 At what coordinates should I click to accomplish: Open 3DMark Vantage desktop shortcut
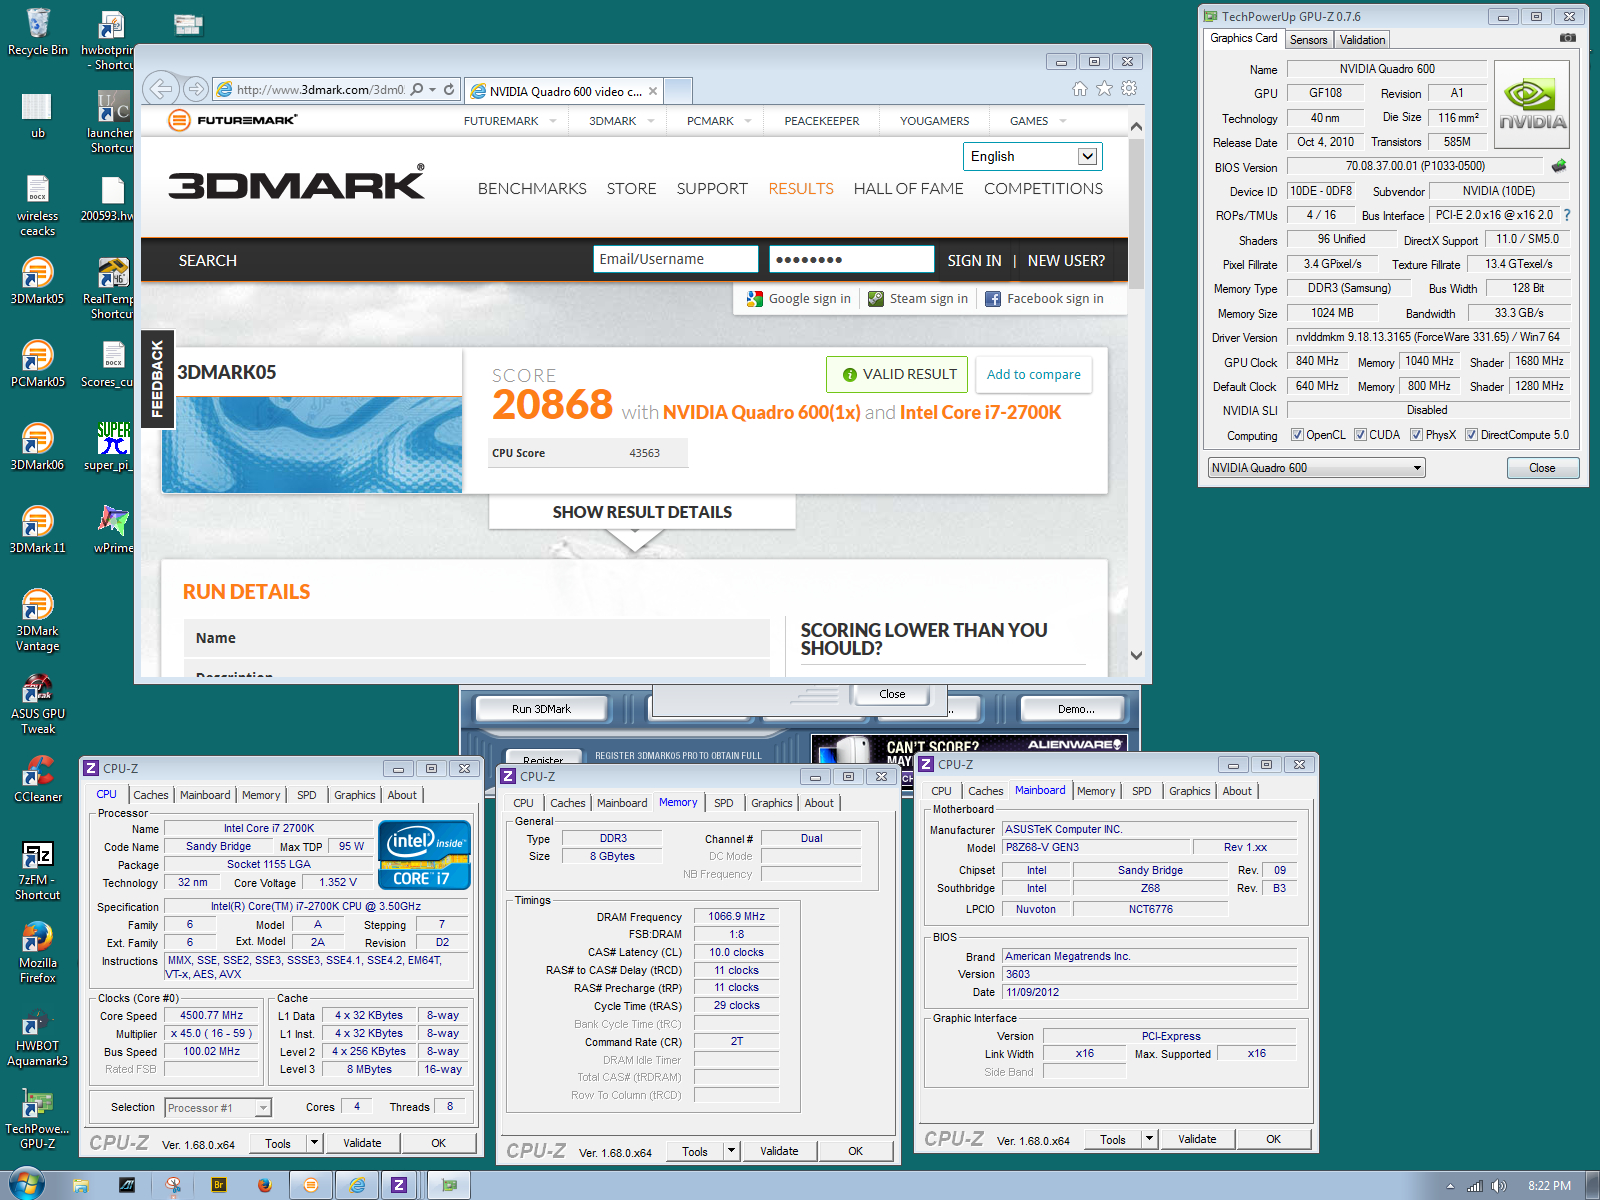tap(37, 620)
